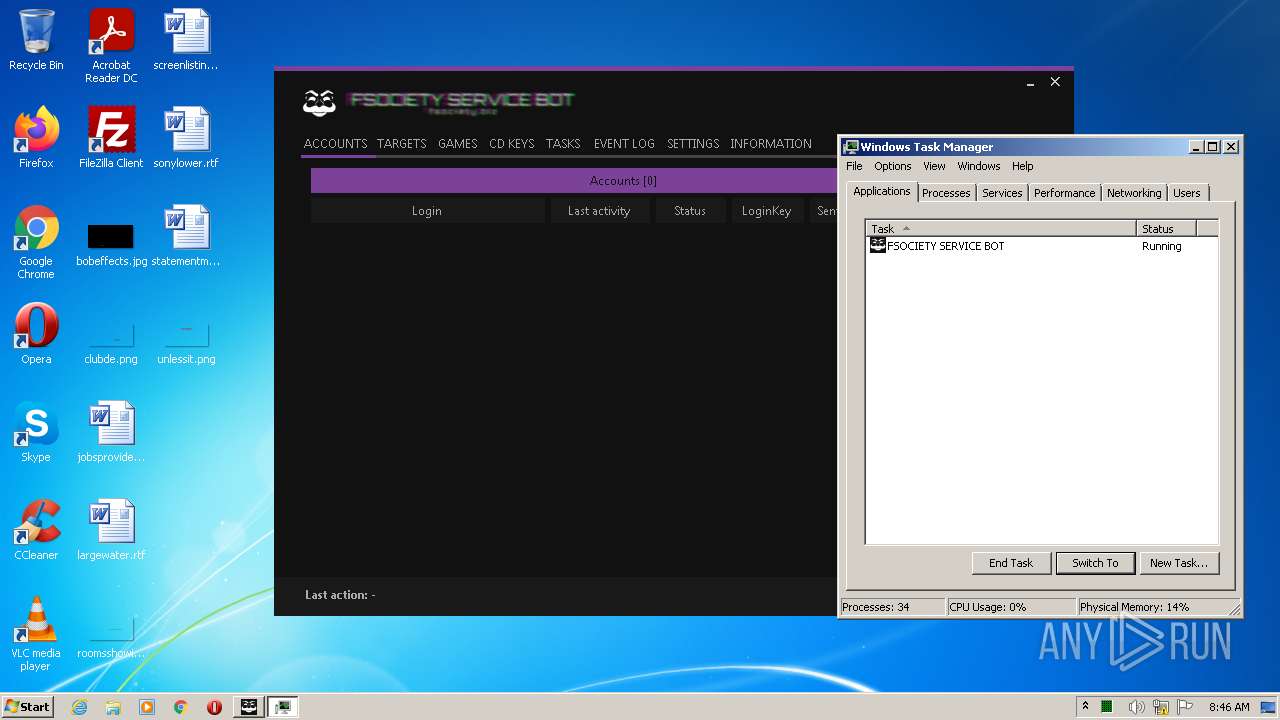Click End Task button
Viewport: 1280px width, 720px height.
click(x=1011, y=563)
